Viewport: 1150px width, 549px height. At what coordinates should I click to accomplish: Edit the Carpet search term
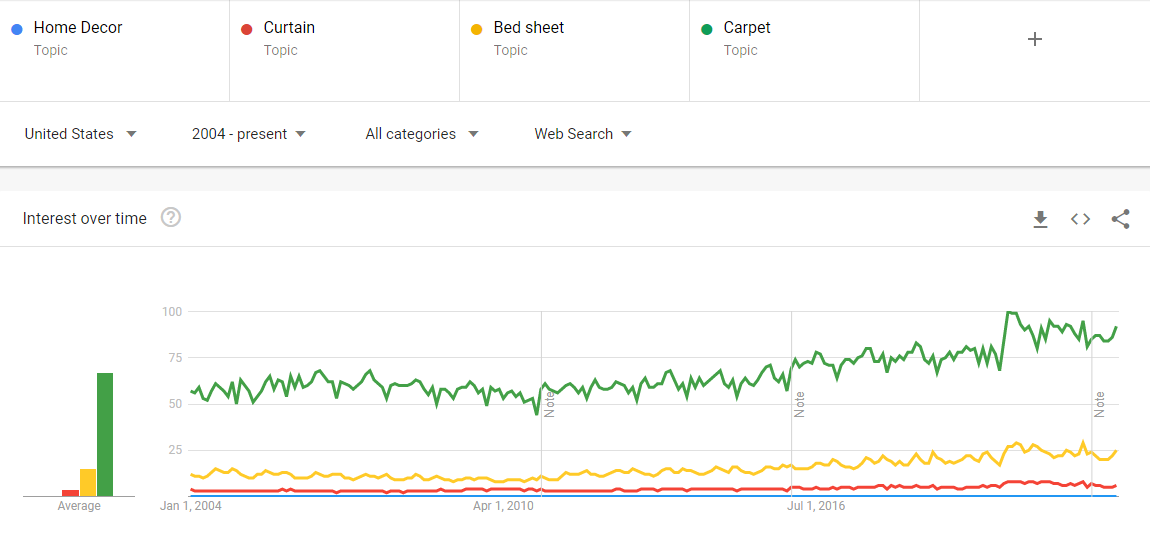747,28
